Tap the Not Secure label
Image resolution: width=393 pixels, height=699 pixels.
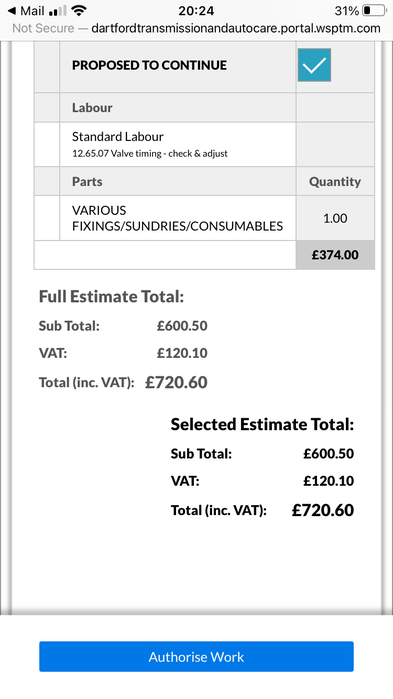43,29
